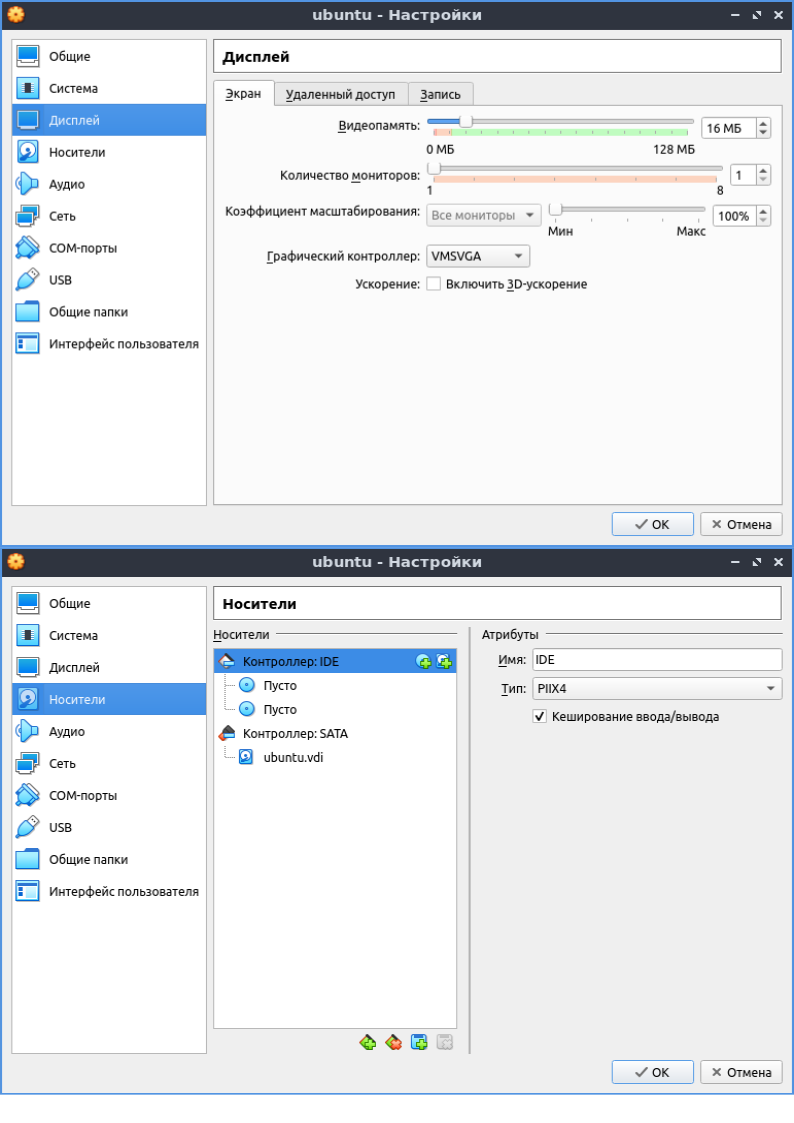
Task: Open Общие in the bottom Носители window
Action: [x=109, y=603]
